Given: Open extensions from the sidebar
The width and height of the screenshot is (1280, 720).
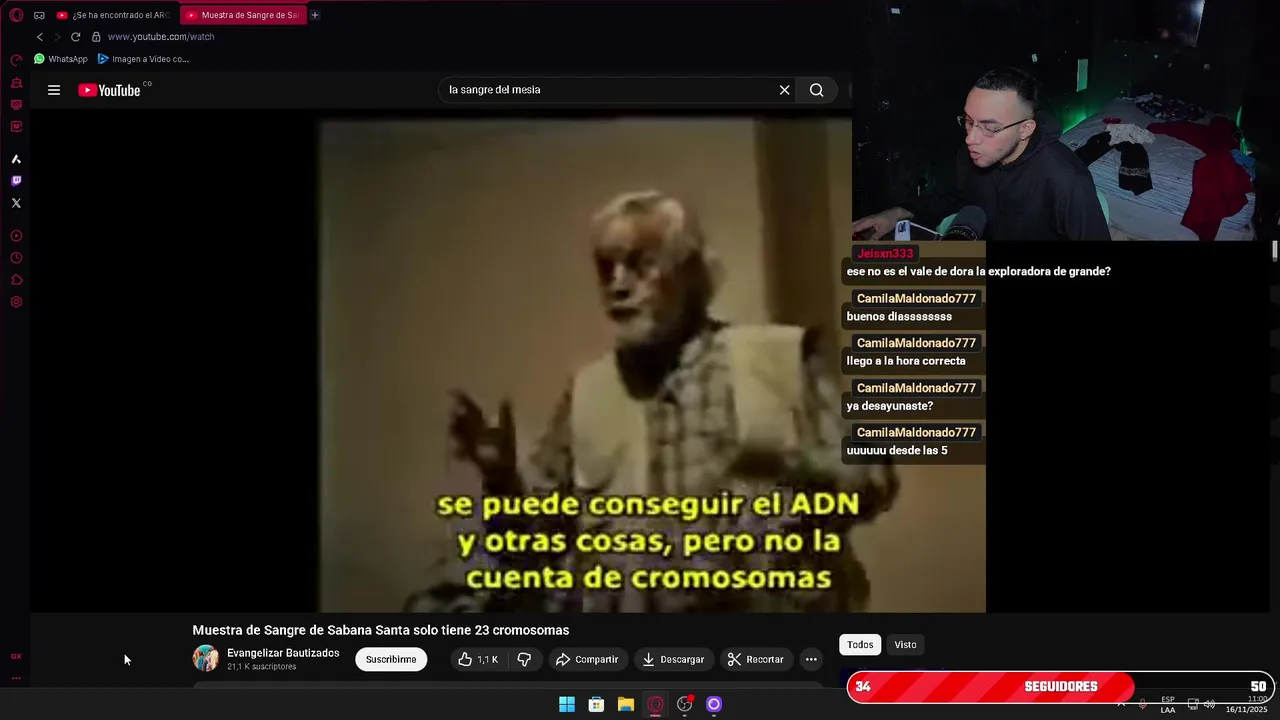Looking at the screenshot, I should click(16, 280).
